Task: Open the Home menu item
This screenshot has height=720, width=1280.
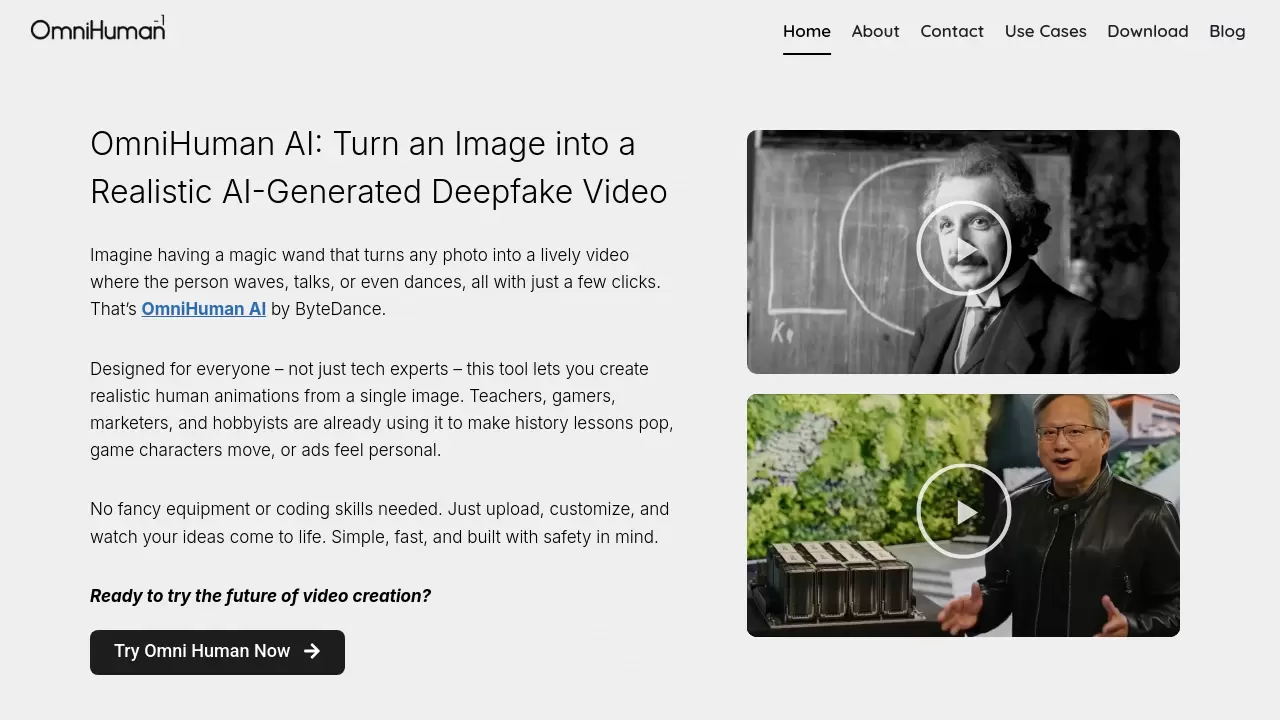Action: pos(807,31)
